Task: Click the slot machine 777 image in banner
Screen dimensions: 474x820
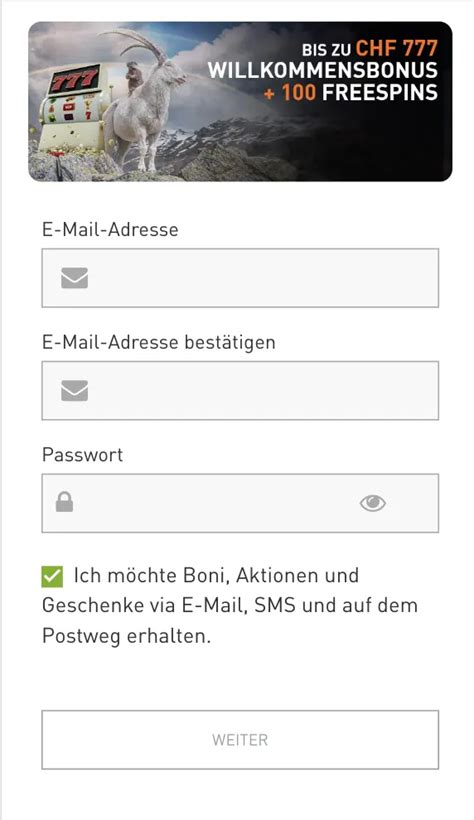Action: click(x=73, y=107)
